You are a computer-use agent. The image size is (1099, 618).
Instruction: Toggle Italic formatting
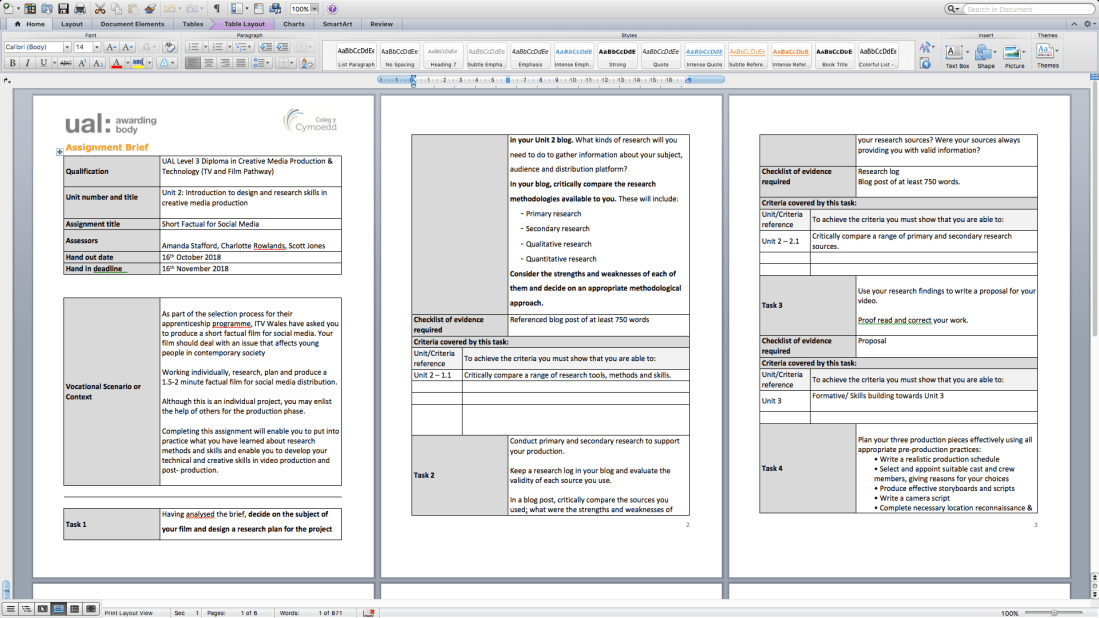[x=28, y=63]
